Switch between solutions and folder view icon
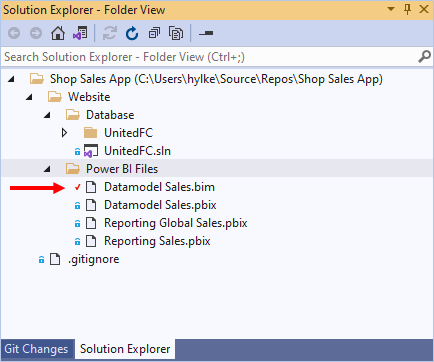The width and height of the screenshot is (434, 362). point(80,33)
